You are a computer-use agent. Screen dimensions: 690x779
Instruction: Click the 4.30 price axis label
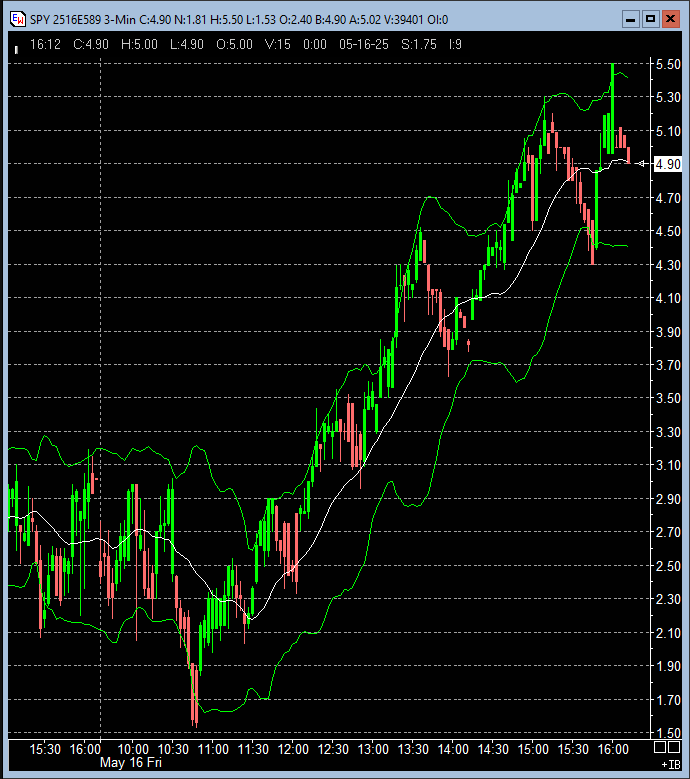(x=668, y=265)
